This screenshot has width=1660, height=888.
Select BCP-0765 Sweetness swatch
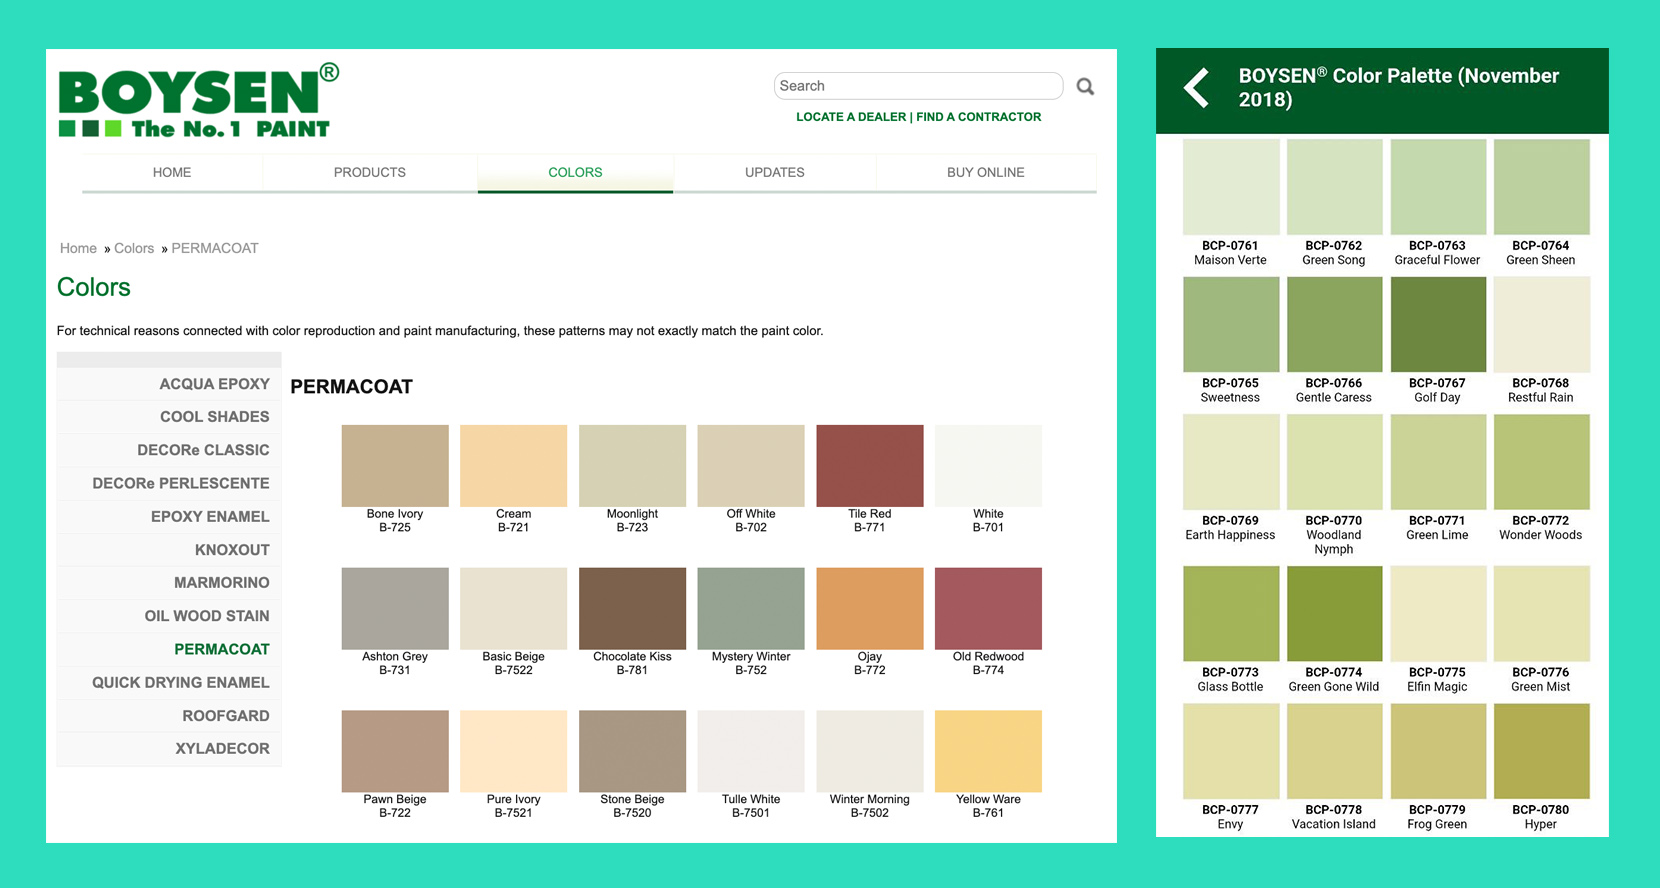click(x=1231, y=325)
